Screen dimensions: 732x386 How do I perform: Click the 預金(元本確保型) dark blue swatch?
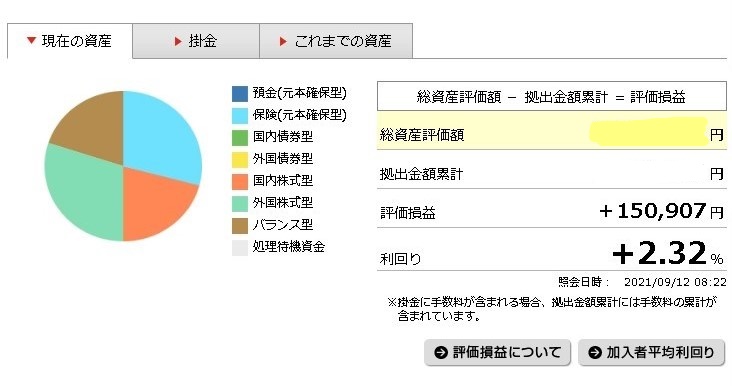pos(240,93)
